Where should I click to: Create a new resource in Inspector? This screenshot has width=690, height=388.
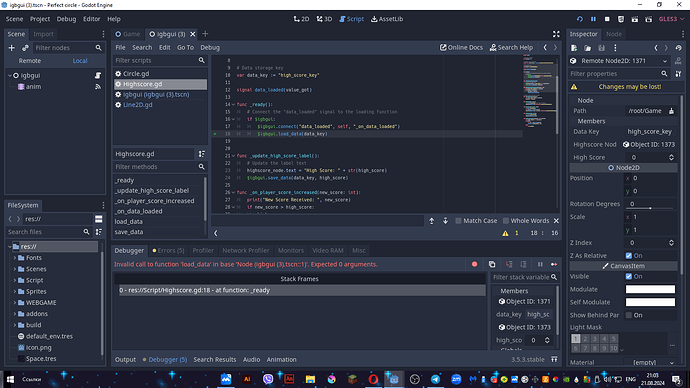pyautogui.click(x=574, y=48)
